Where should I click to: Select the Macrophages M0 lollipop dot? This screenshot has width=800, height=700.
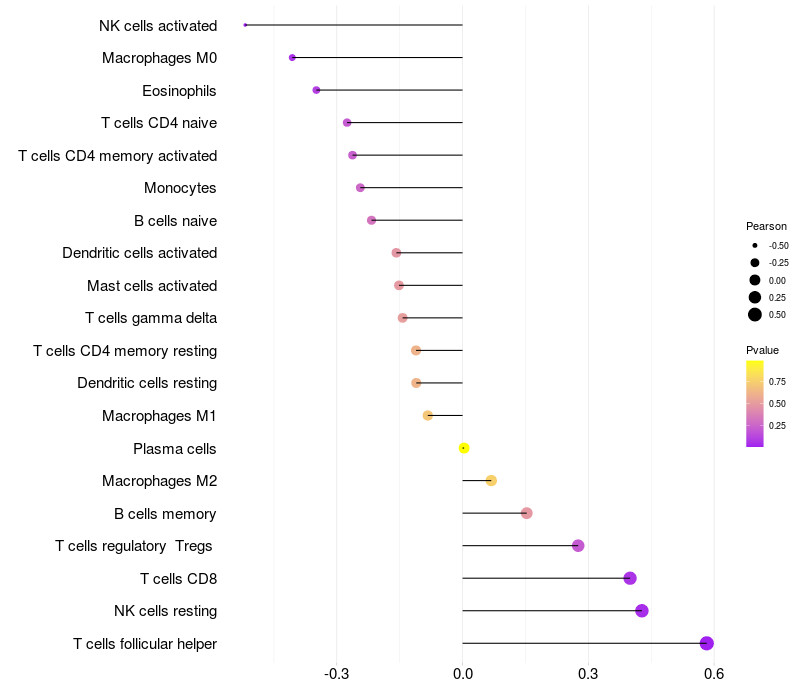click(292, 58)
